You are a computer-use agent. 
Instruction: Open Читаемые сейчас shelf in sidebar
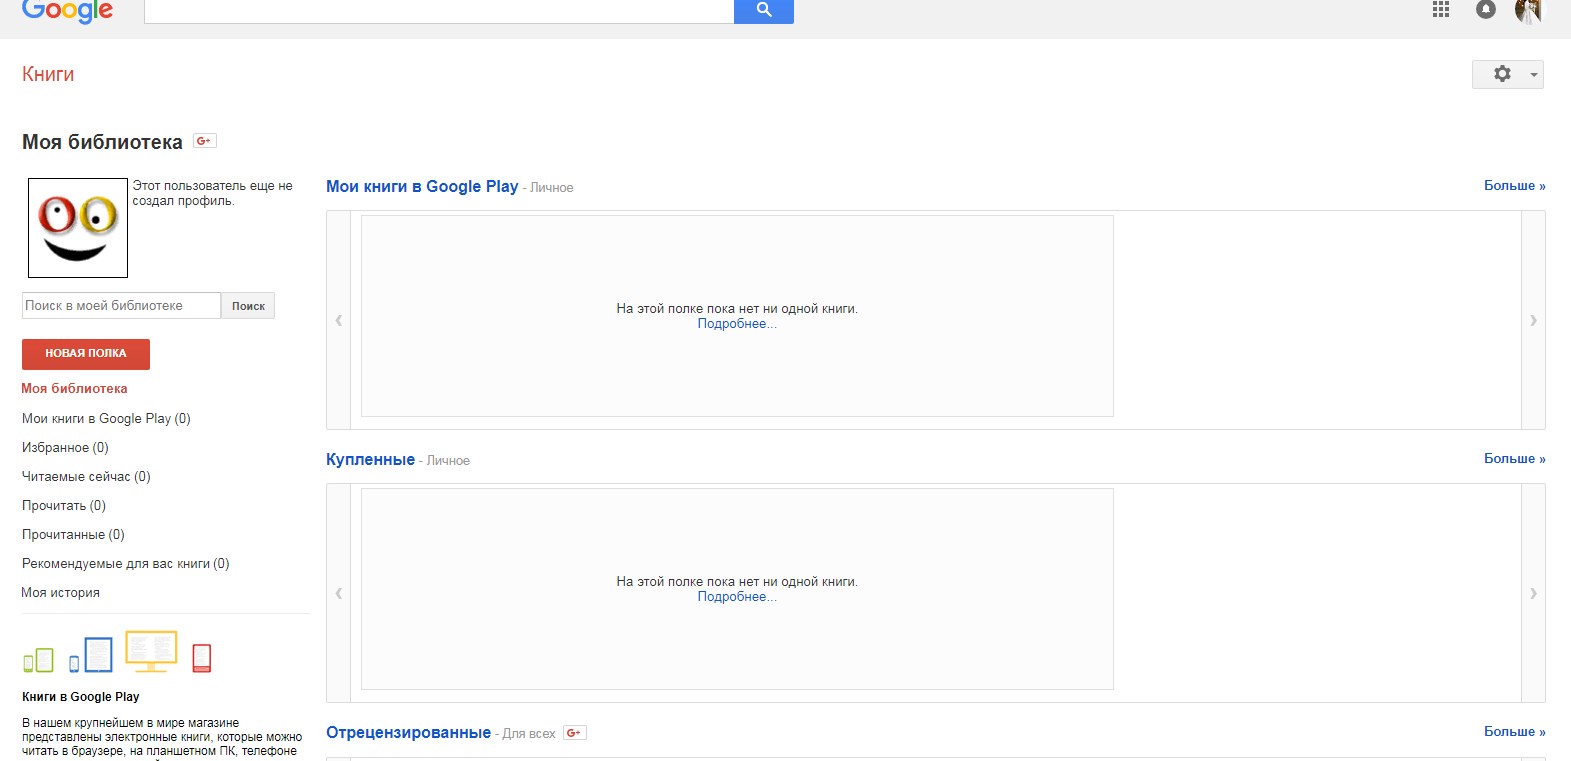pos(86,477)
